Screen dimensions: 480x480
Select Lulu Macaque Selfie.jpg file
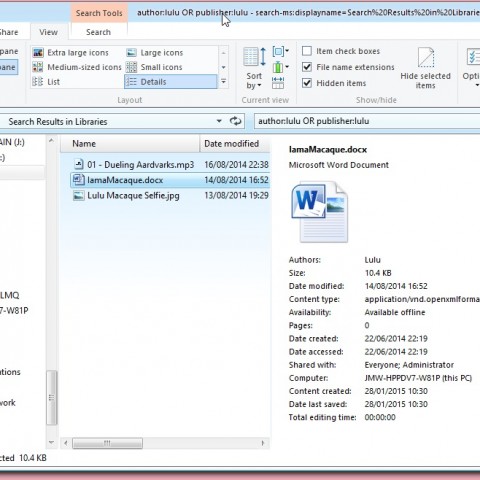tap(170, 195)
